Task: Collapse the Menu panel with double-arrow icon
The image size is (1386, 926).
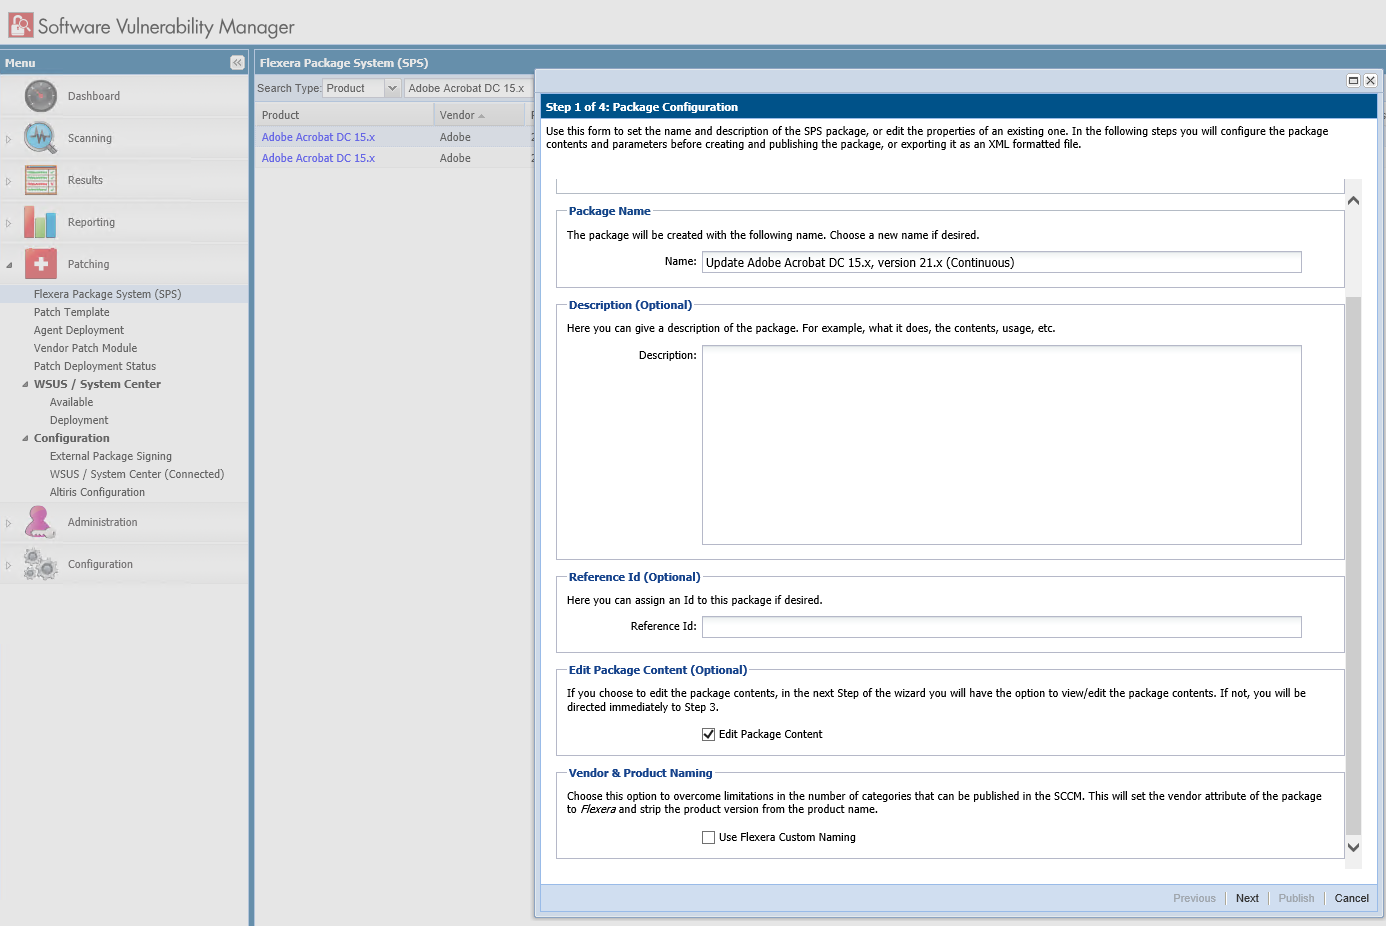Action: [237, 62]
